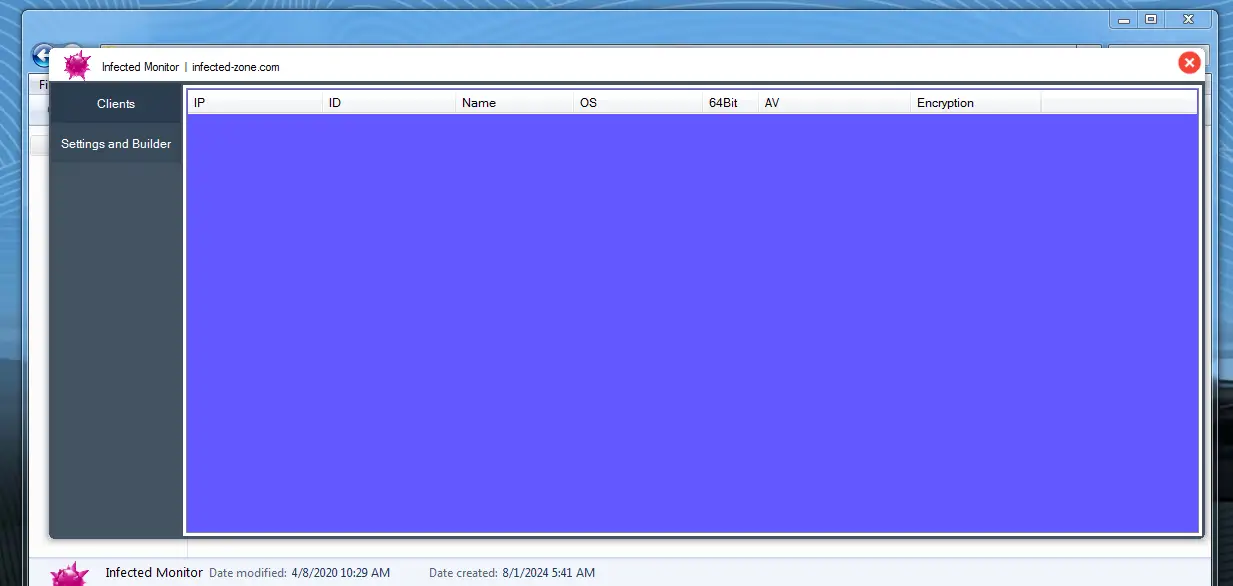Sort clients by the ID column header
1233x586 pixels.
click(389, 101)
